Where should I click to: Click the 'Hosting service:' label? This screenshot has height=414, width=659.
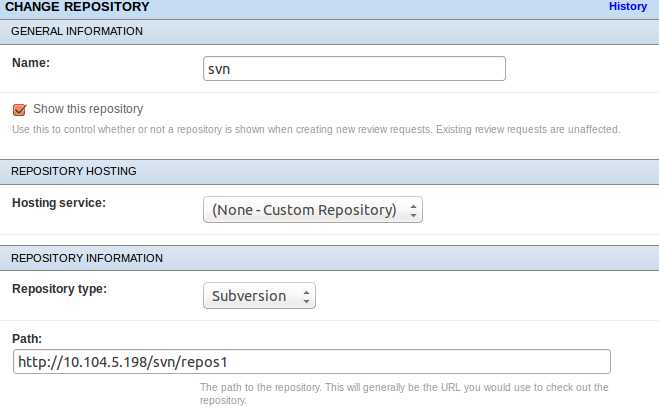[x=58, y=203]
